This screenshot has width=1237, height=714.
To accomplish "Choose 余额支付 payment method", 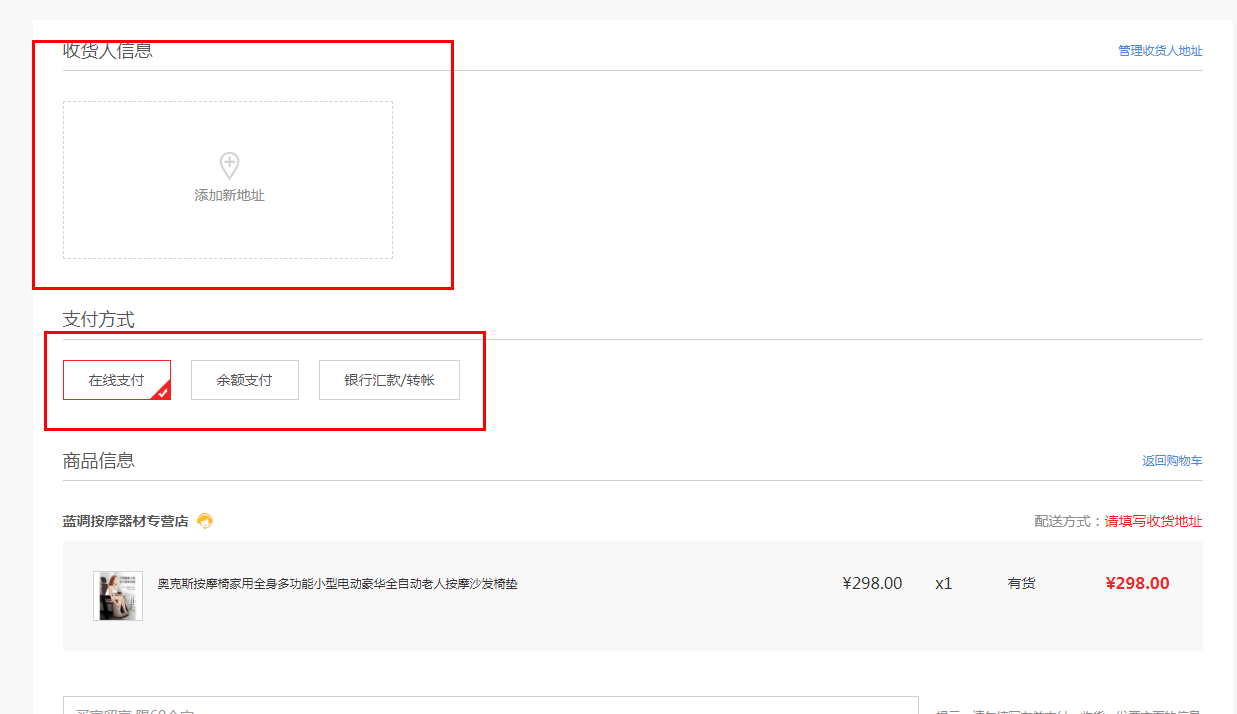I will point(245,380).
